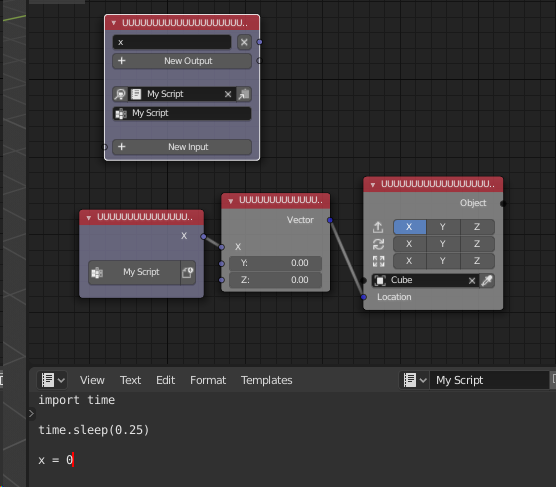Toggle rotation Y on the Object node

(443, 244)
